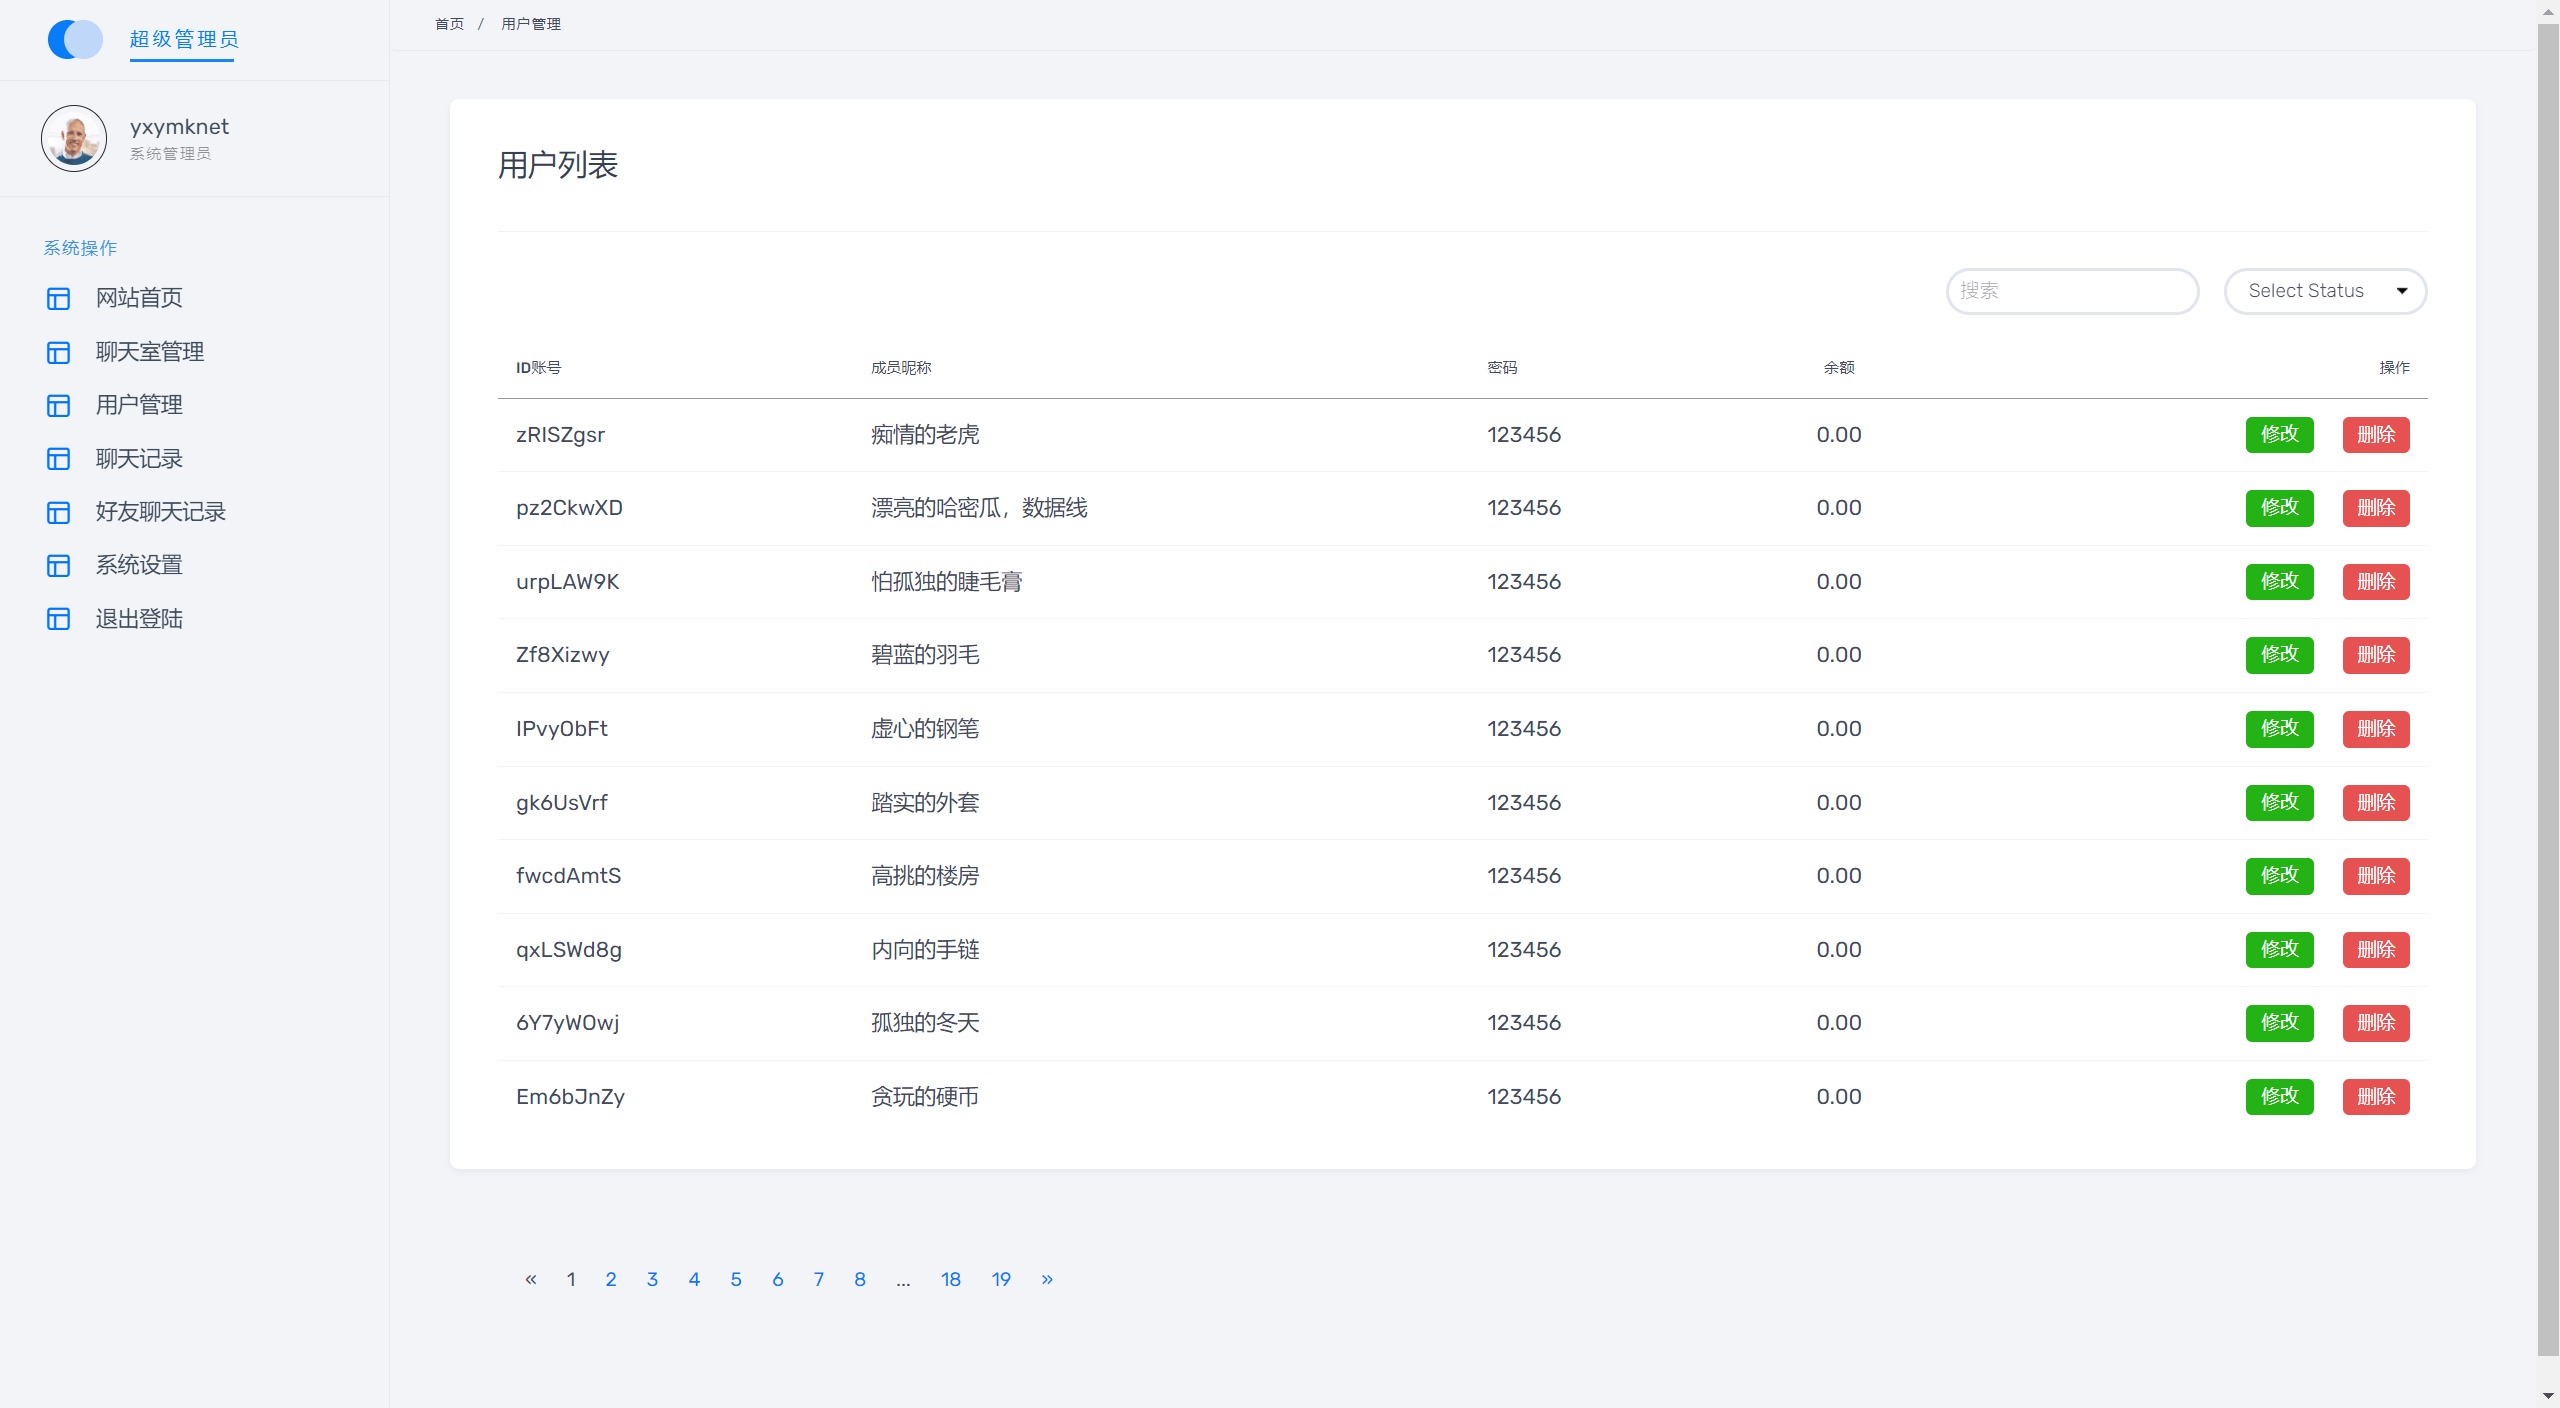Viewport: 2560px width, 1408px height.
Task: Click the icon beside 用户管理
Action: click(x=59, y=405)
